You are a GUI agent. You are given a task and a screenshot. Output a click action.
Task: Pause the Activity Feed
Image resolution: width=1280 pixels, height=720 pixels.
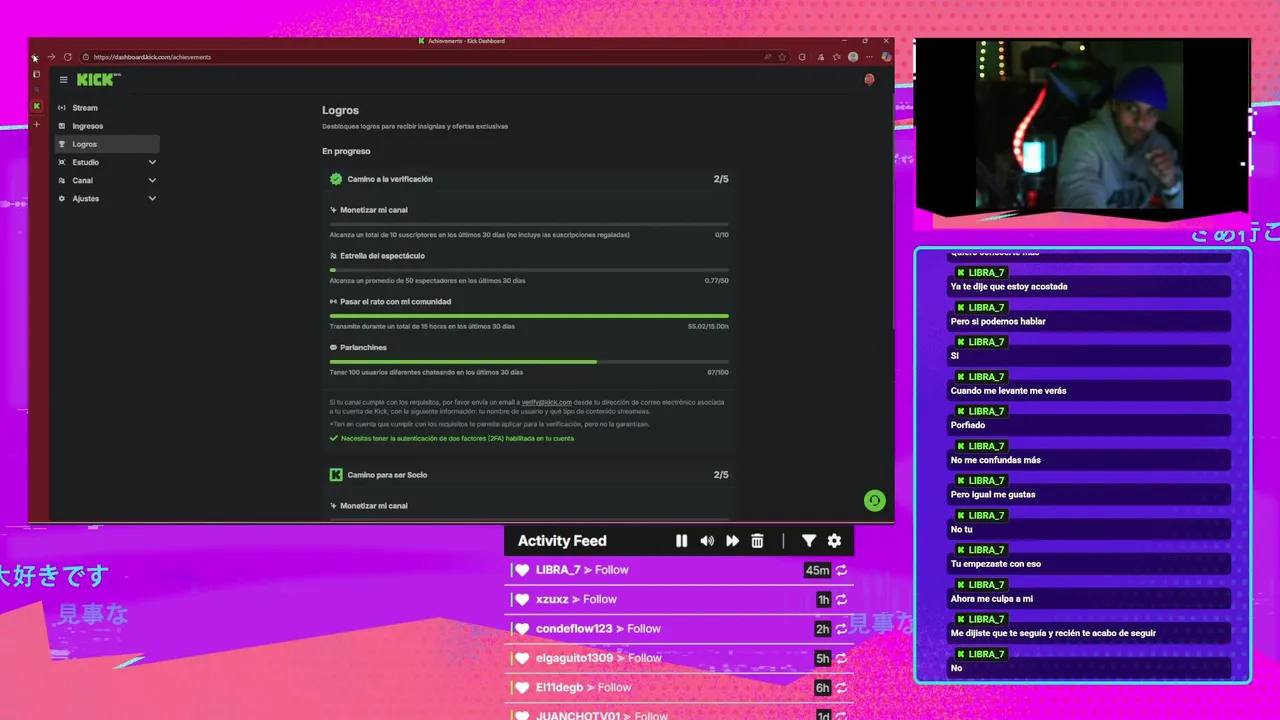click(681, 541)
